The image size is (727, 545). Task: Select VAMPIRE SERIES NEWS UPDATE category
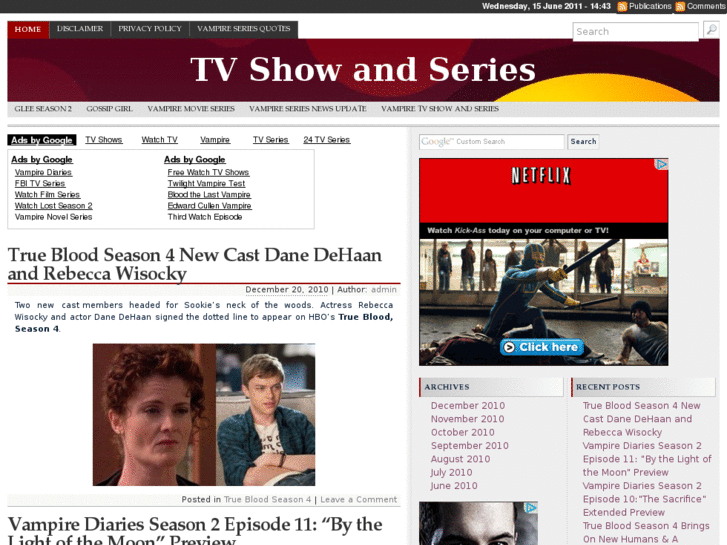308,109
